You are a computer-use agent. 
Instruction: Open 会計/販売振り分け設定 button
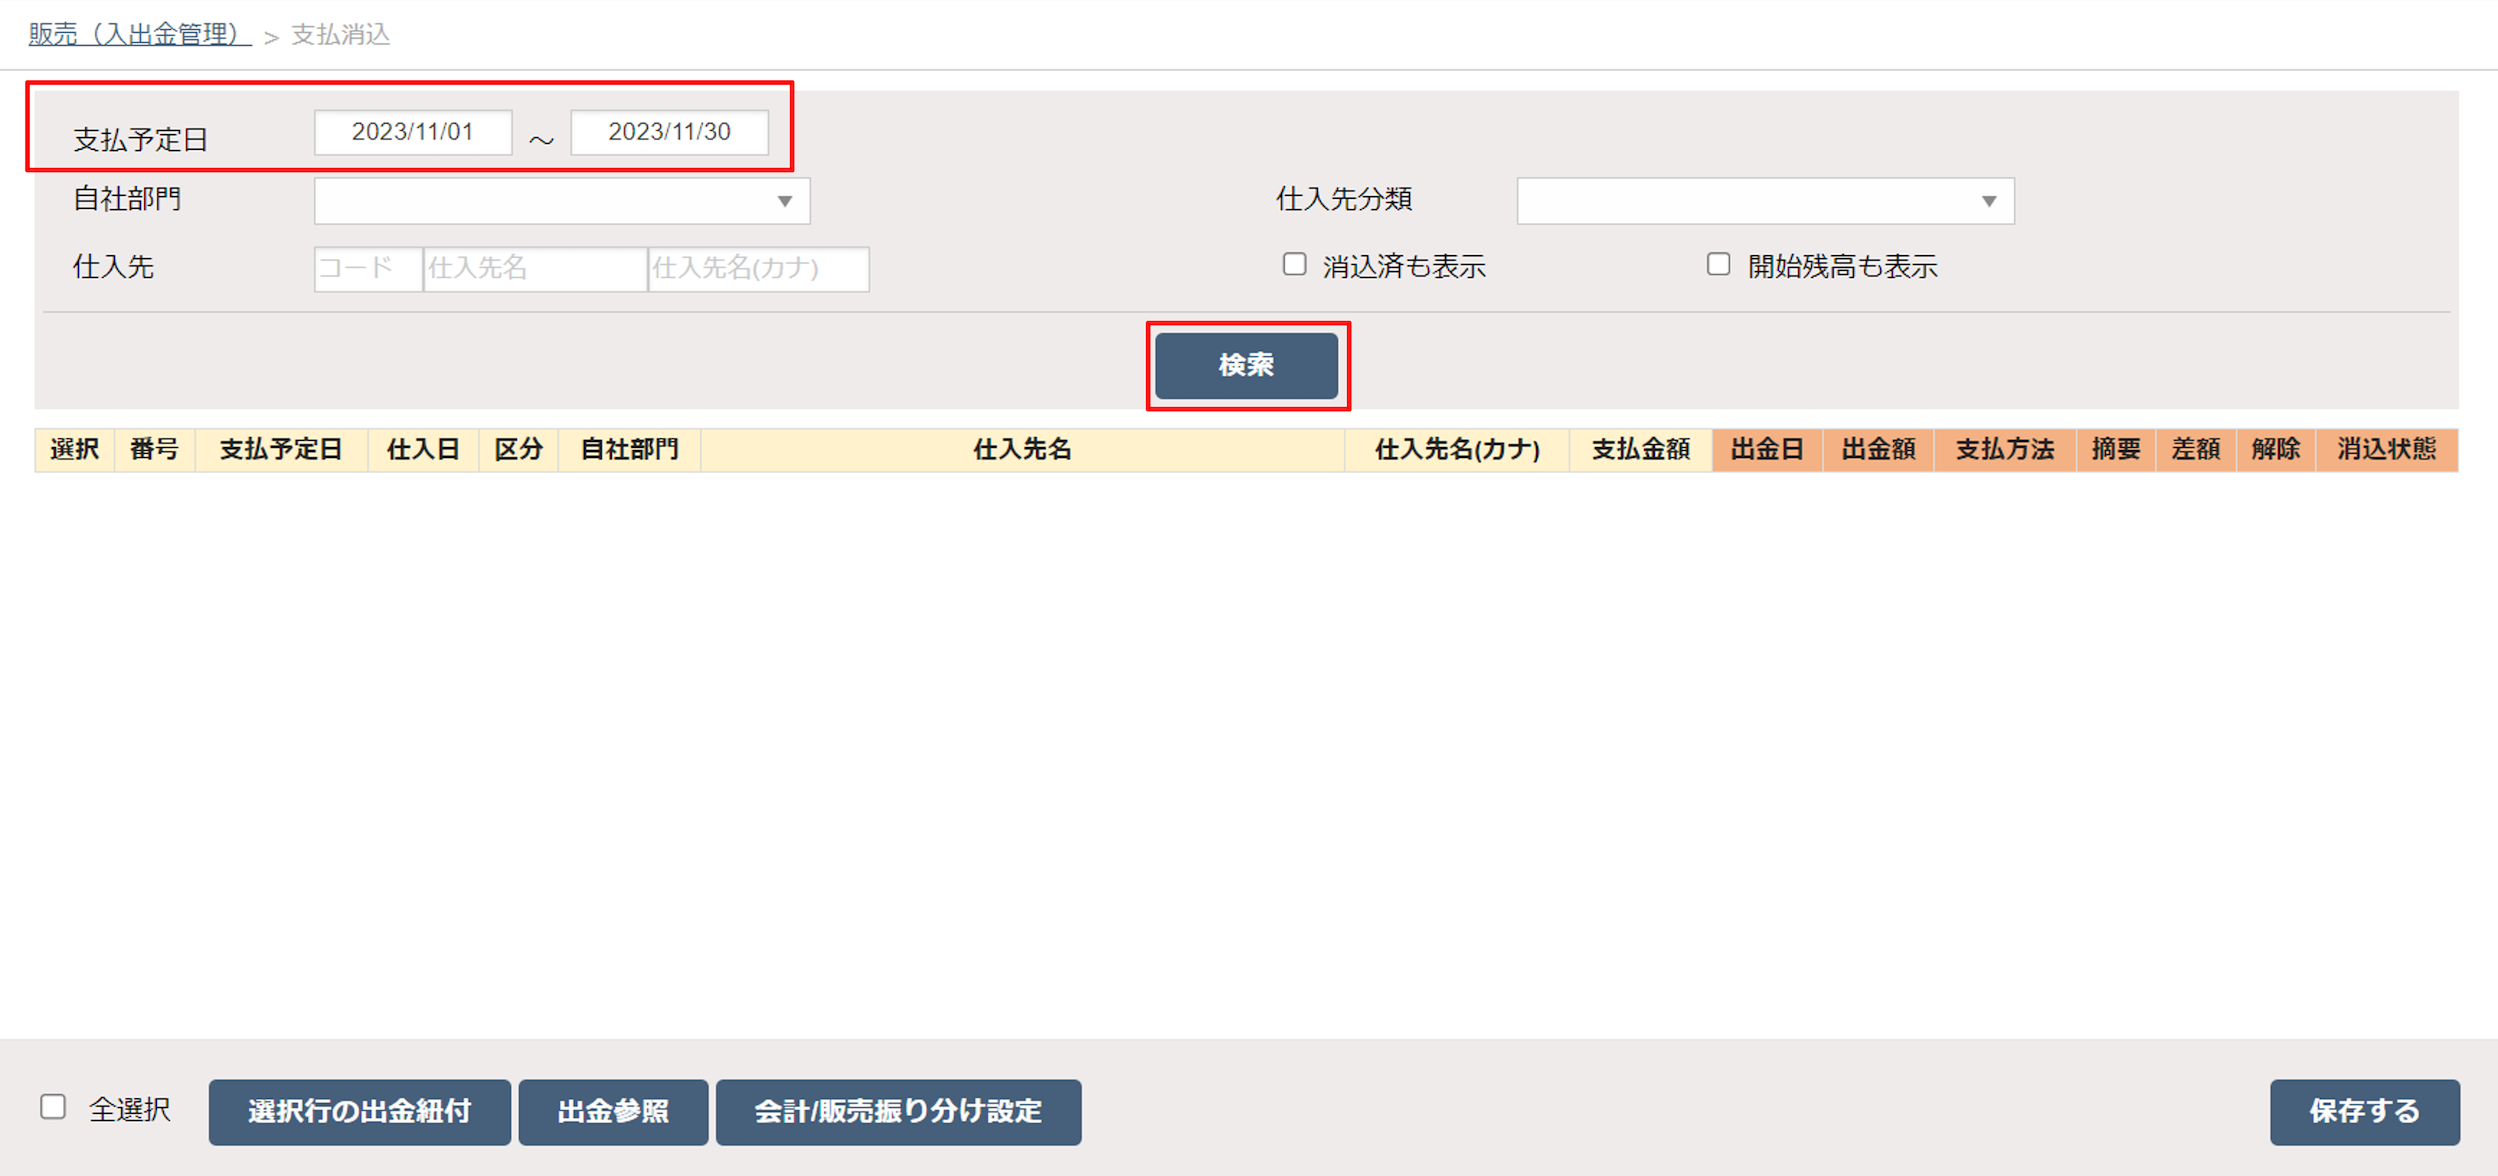(897, 1111)
